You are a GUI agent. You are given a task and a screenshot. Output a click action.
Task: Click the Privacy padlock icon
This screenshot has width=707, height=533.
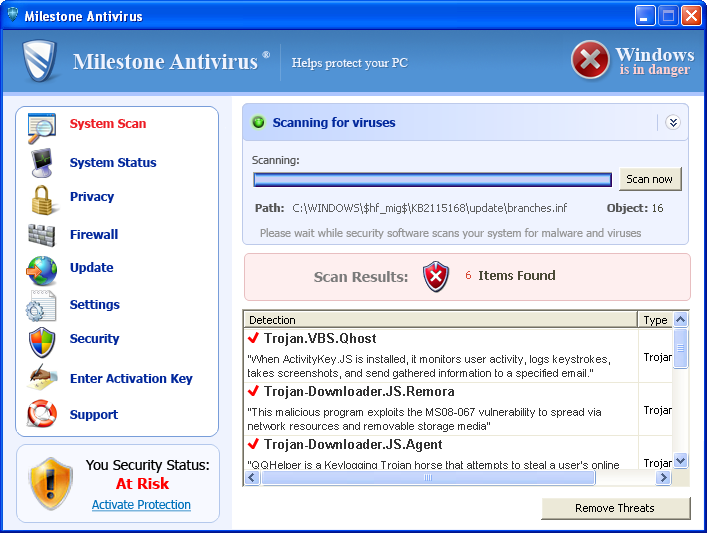click(x=42, y=200)
